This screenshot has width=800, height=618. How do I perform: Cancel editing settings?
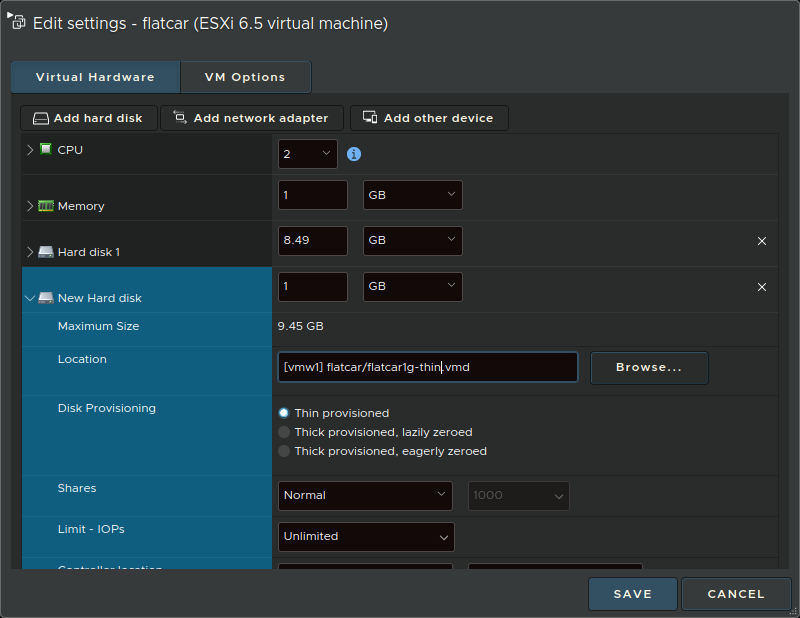(736, 594)
